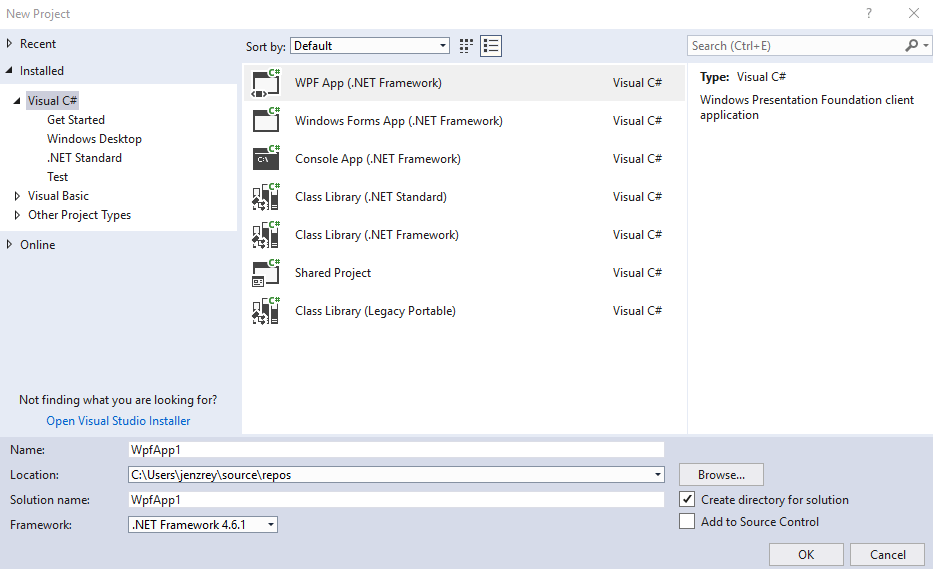Select Visual Basic tree item
933x569 pixels.
(x=58, y=196)
